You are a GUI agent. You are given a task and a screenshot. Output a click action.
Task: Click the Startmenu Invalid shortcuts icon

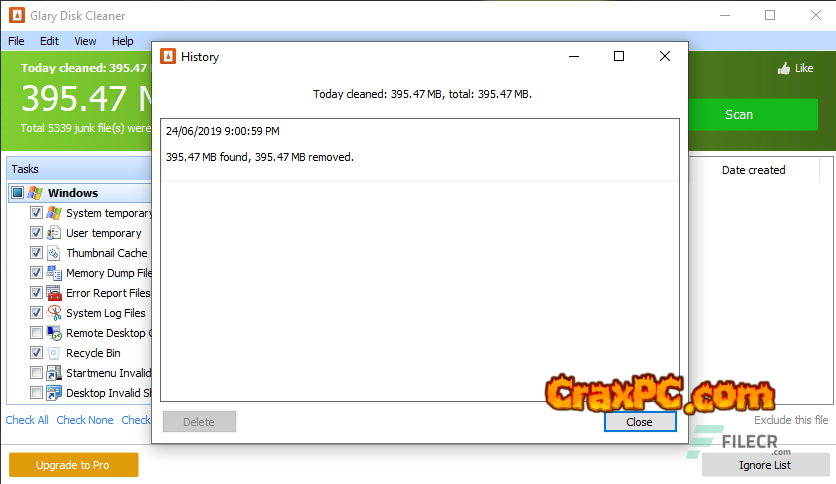[54, 373]
